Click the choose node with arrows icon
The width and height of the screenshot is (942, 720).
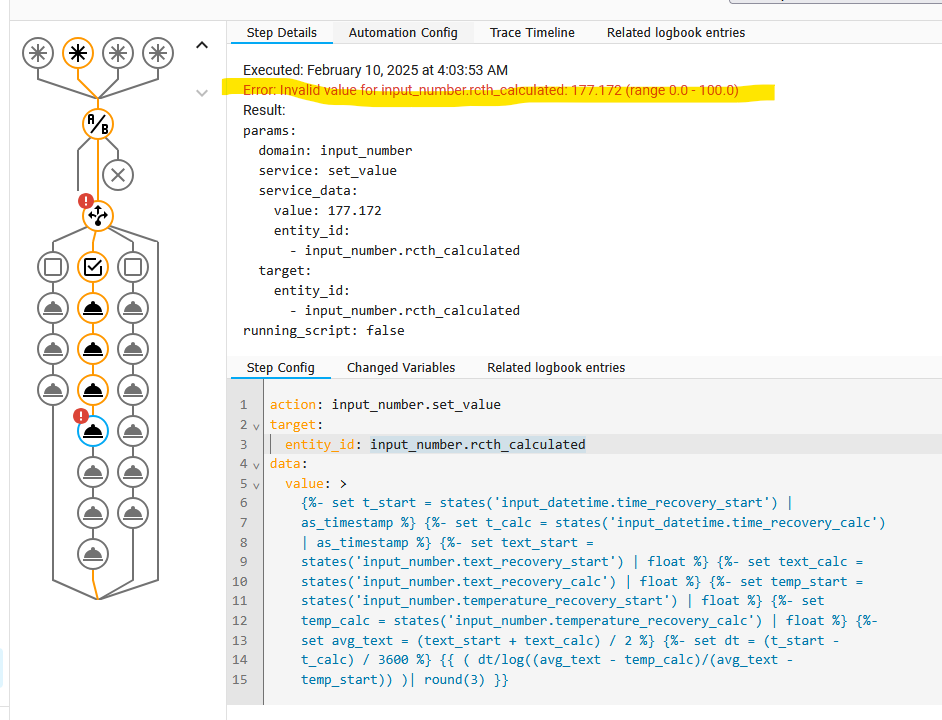coord(97,215)
